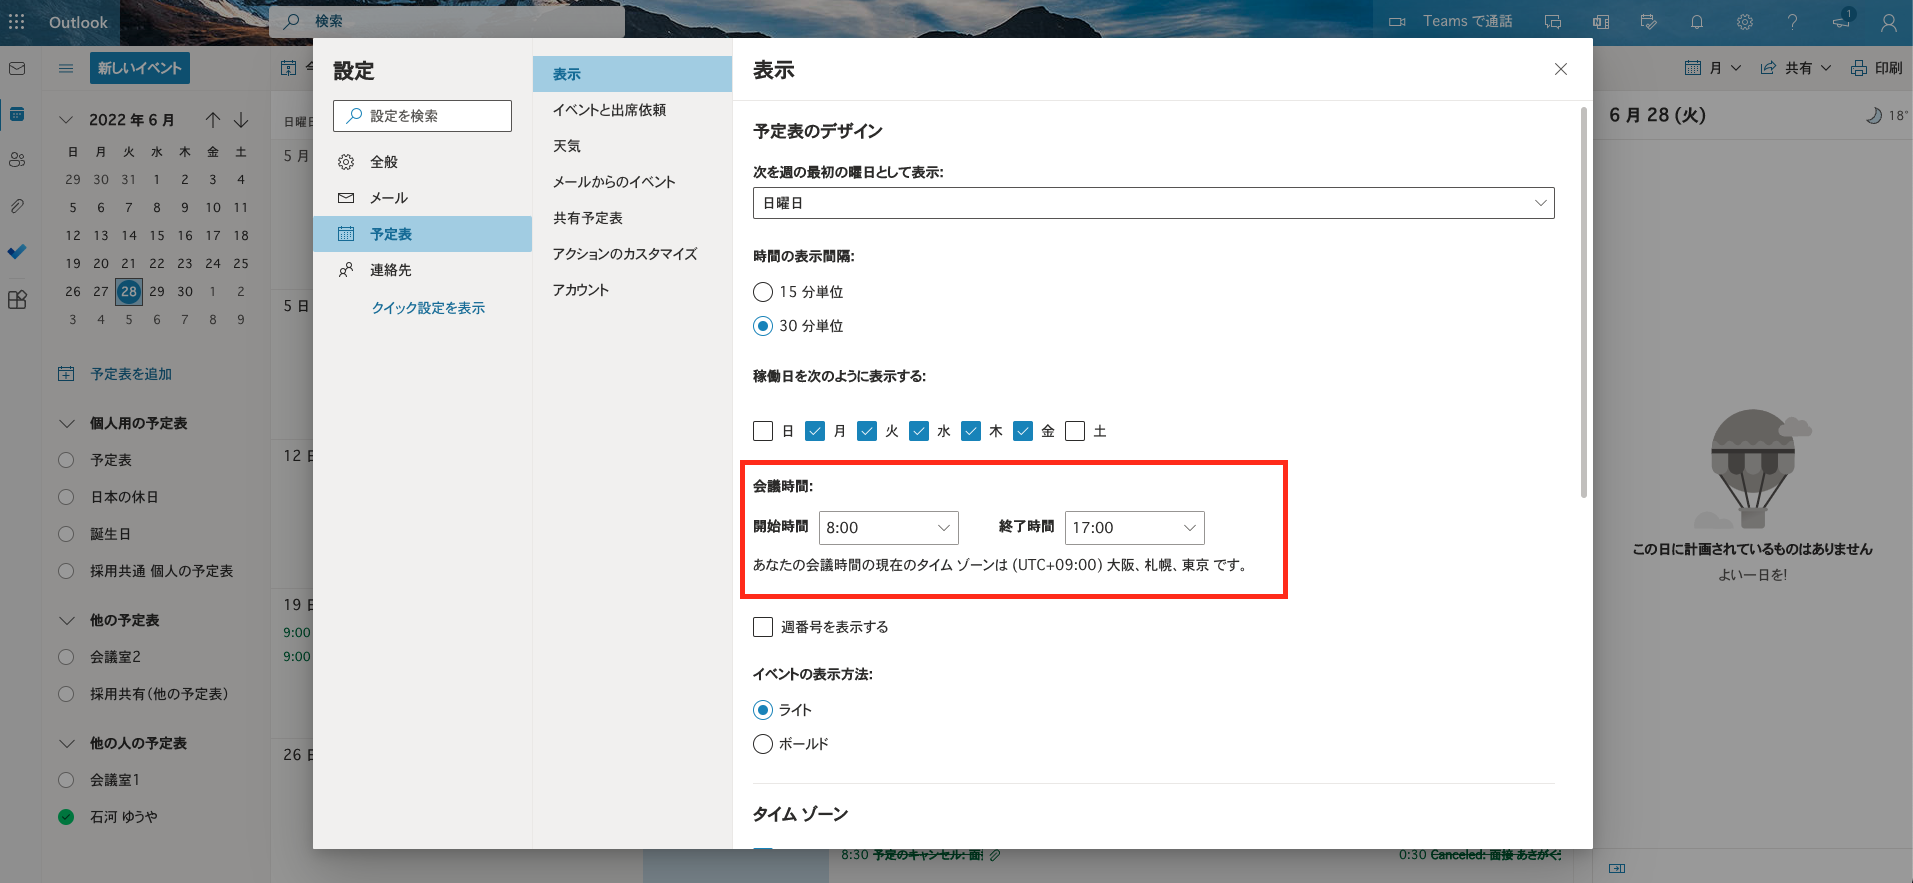
Task: Open the Accounts settings tab
Action: 632,290
